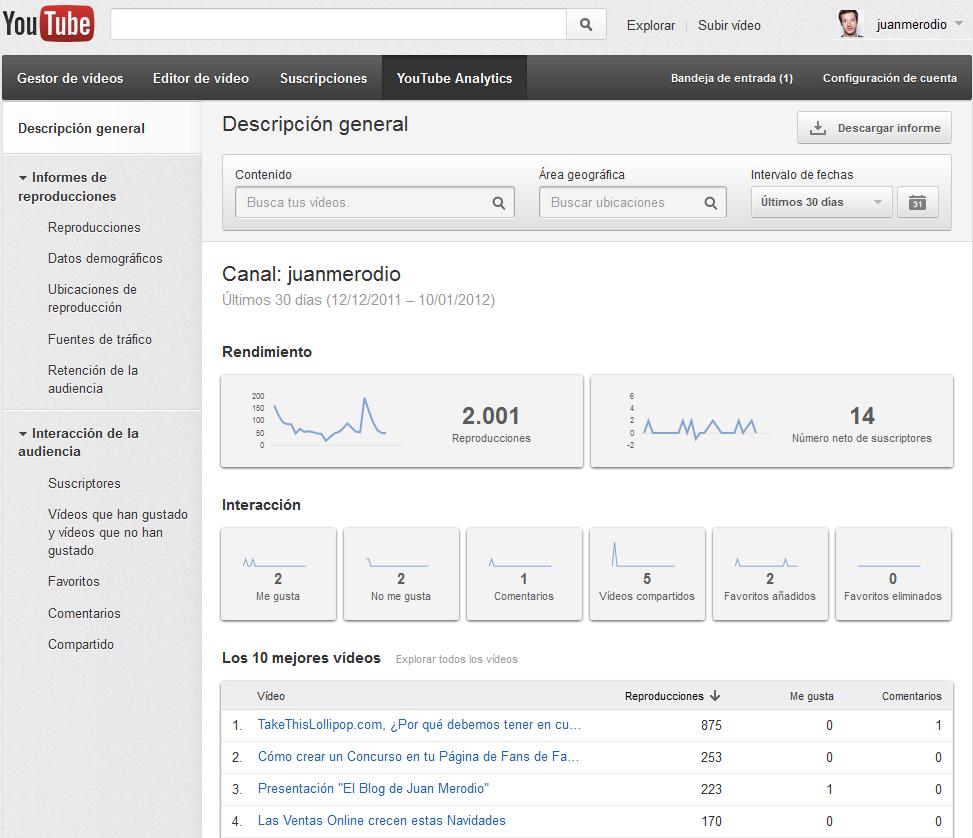Click the Favoritos añadidos interaction card
973x838 pixels.
(770, 574)
